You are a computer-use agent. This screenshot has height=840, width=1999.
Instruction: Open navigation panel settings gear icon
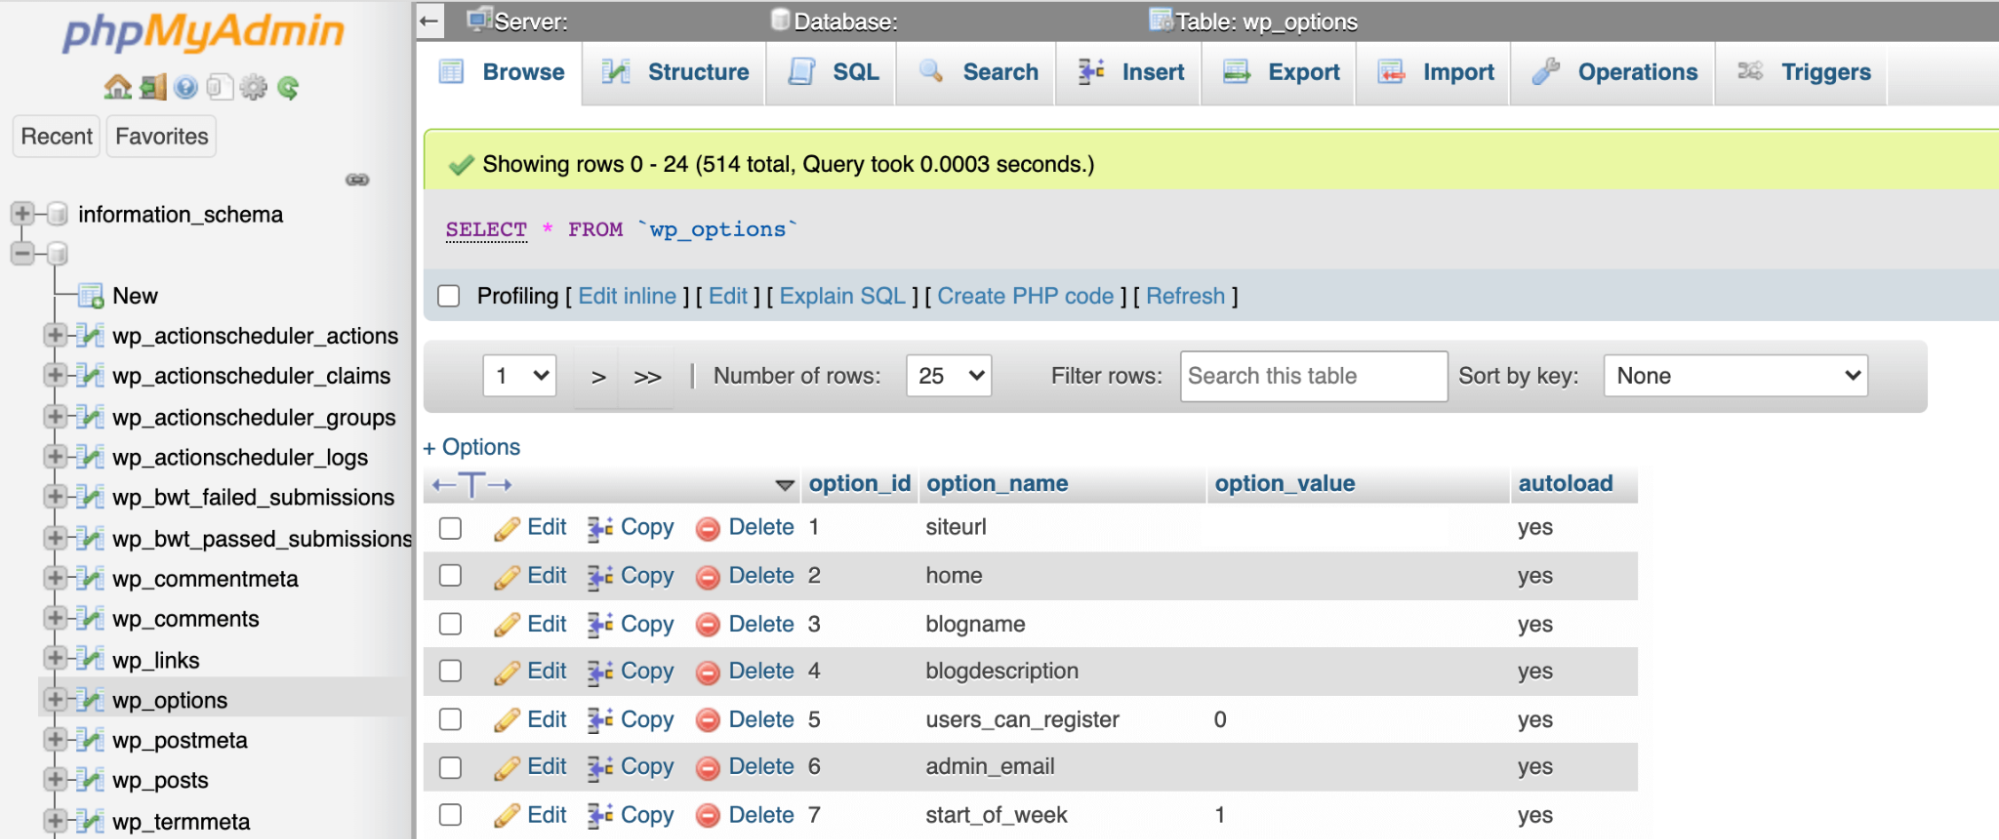(254, 88)
